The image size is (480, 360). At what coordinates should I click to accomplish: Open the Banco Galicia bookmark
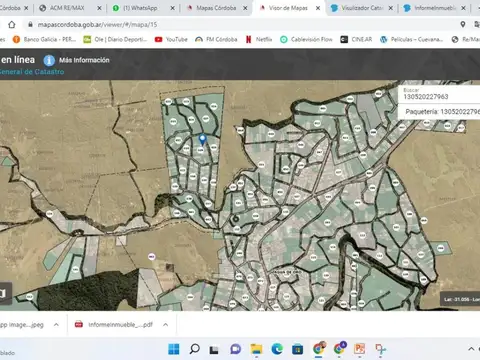pyautogui.click(x=44, y=39)
